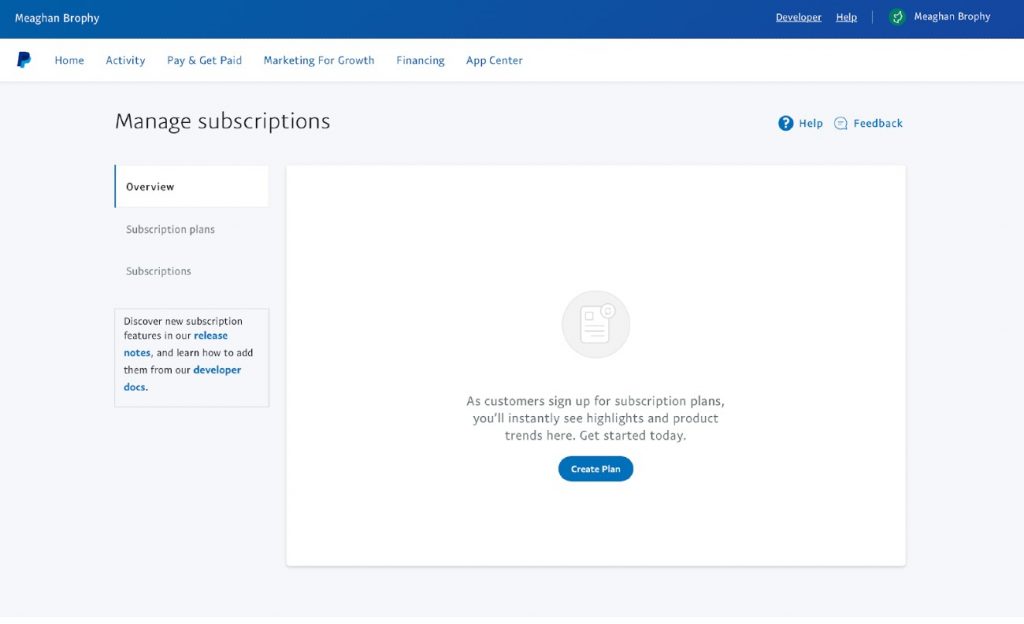Click the PayPal logo icon
This screenshot has width=1024, height=624.
pos(24,60)
